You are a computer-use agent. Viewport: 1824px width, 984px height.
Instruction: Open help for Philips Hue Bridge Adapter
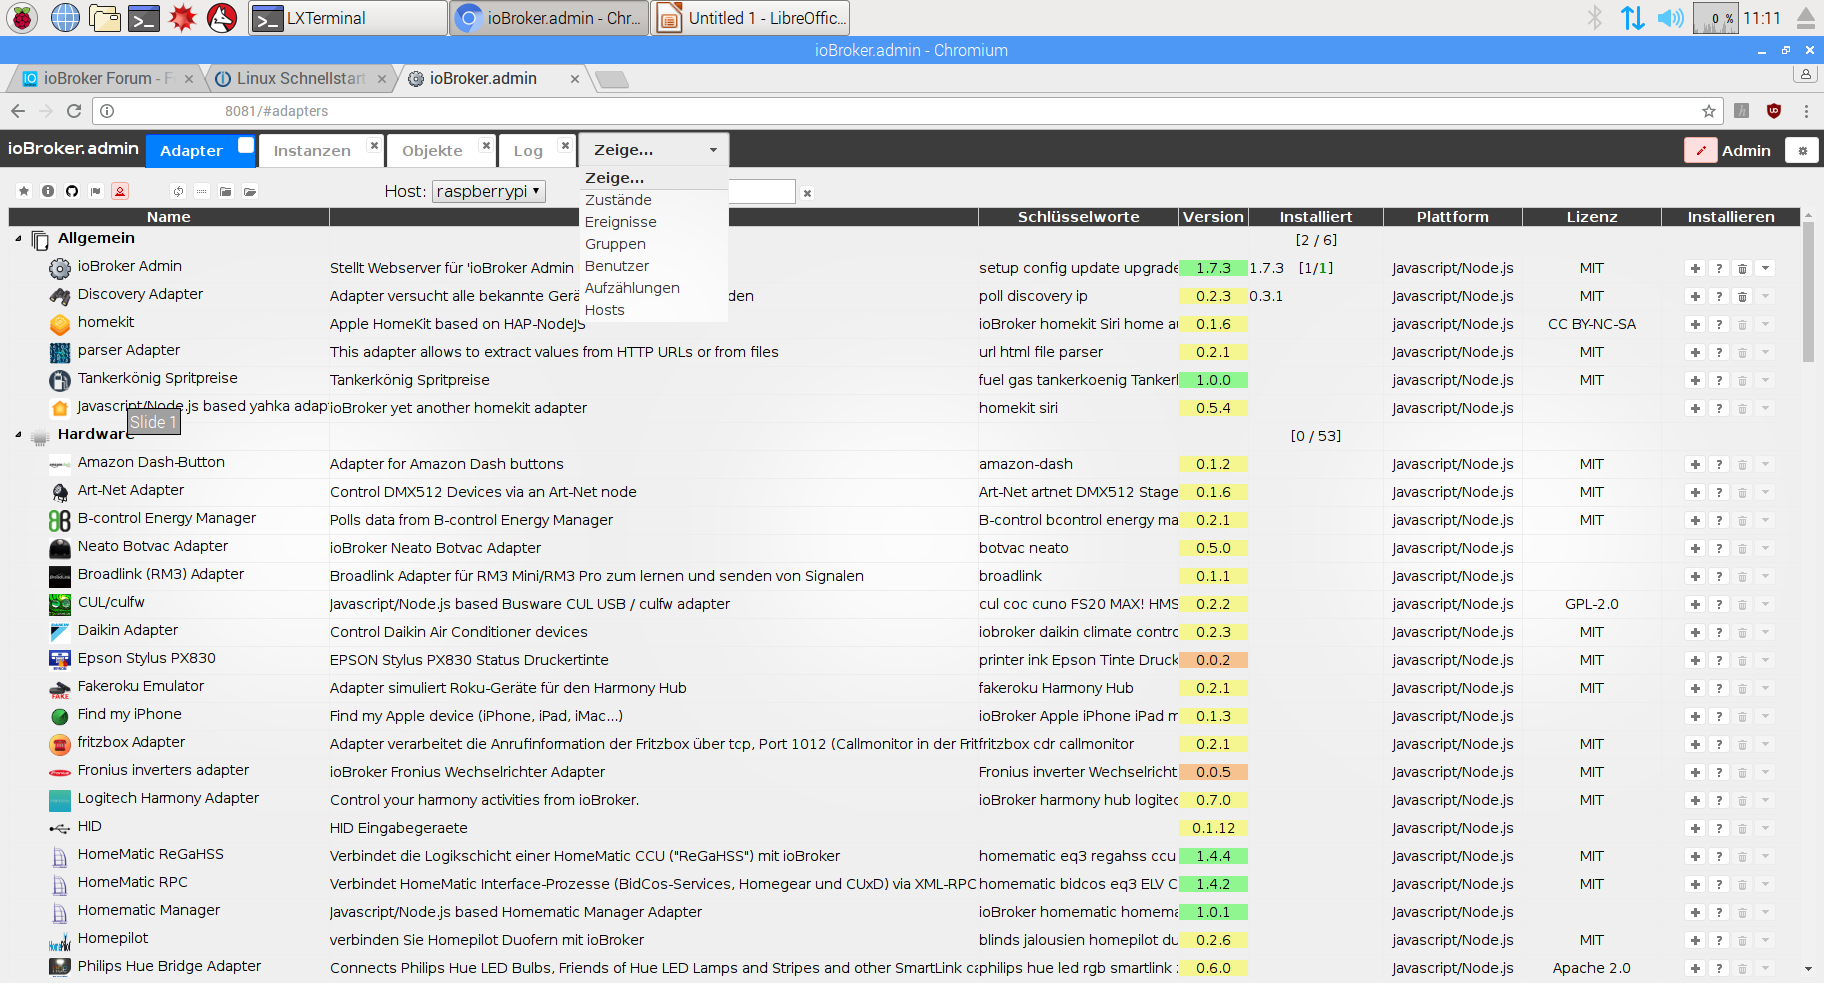coord(1719,968)
